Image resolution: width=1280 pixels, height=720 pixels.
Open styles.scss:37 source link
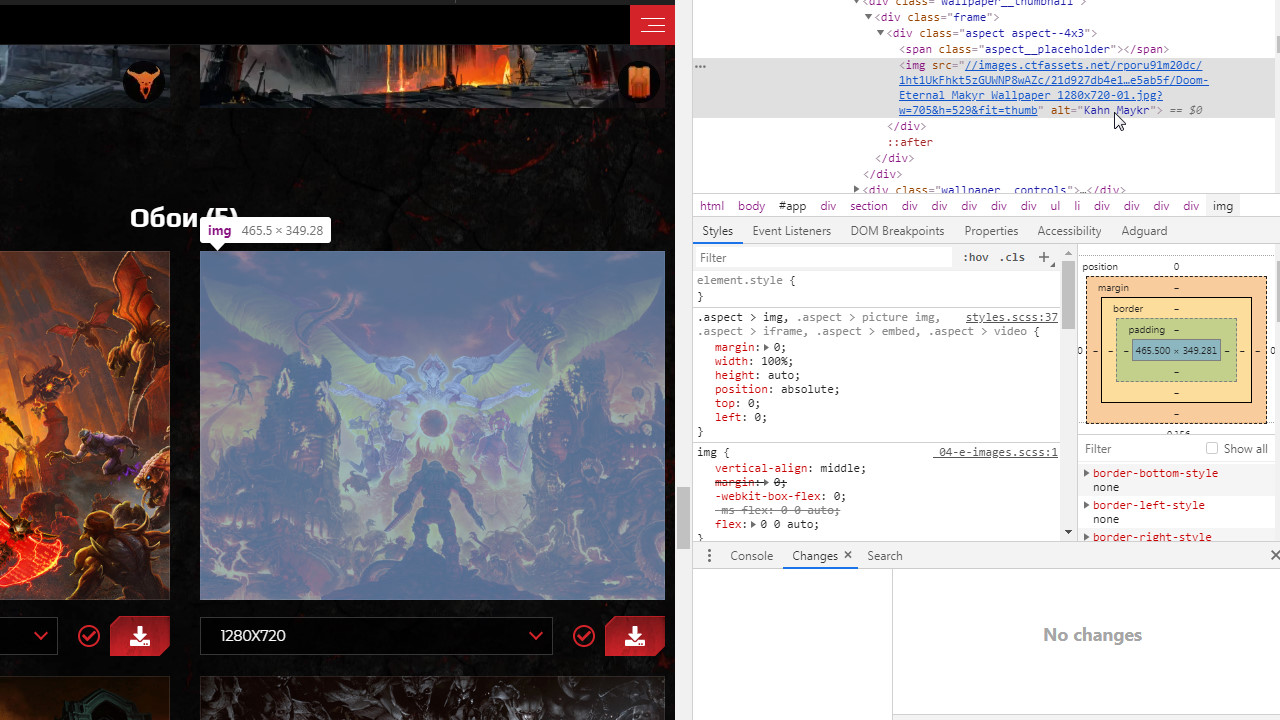click(x=1011, y=317)
